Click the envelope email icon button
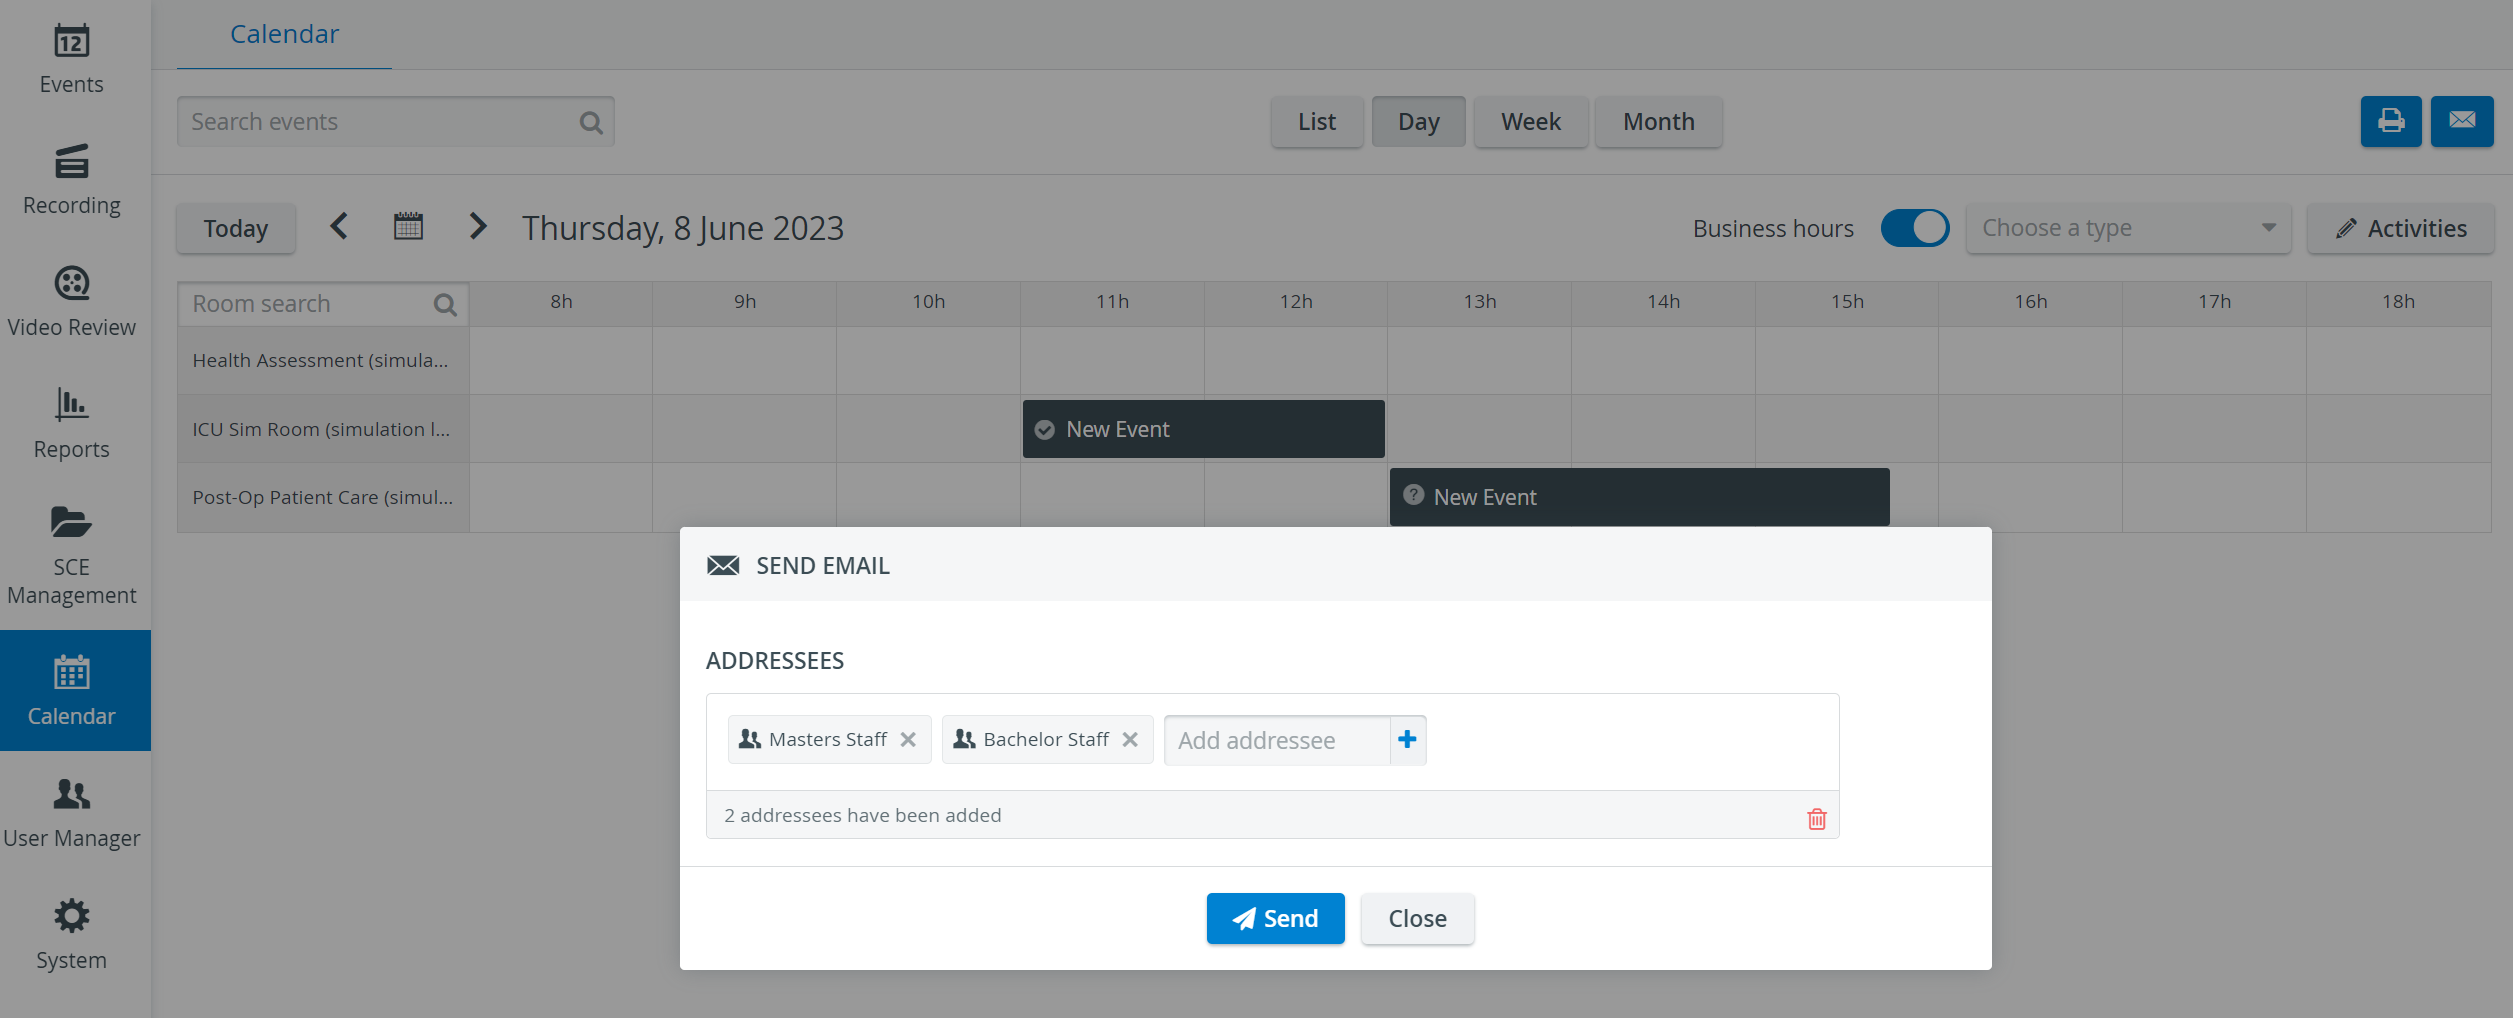The height and width of the screenshot is (1018, 2513). pos(2462,122)
